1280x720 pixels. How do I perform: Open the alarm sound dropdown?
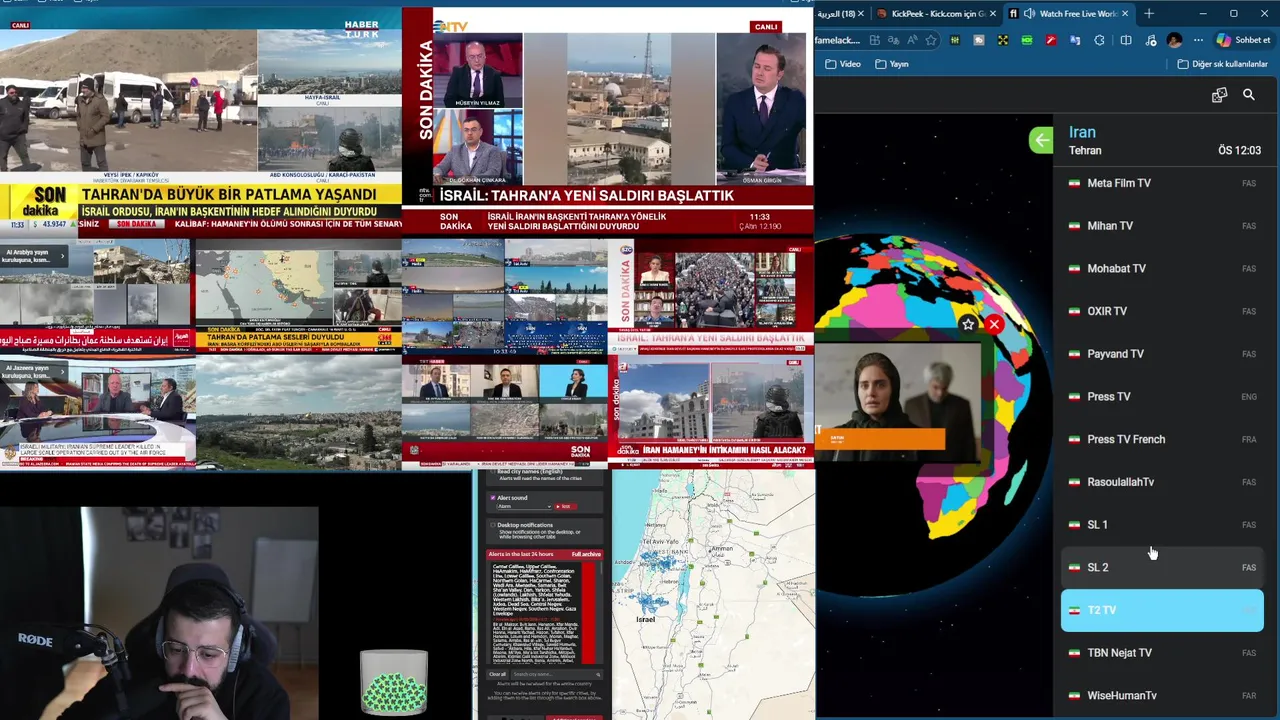coord(524,506)
